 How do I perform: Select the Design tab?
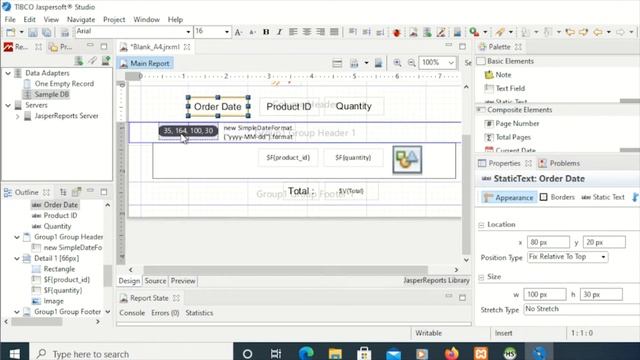[129, 281]
